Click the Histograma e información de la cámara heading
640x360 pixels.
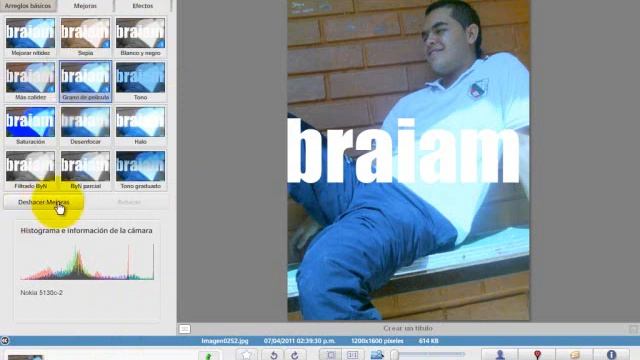pos(86,231)
